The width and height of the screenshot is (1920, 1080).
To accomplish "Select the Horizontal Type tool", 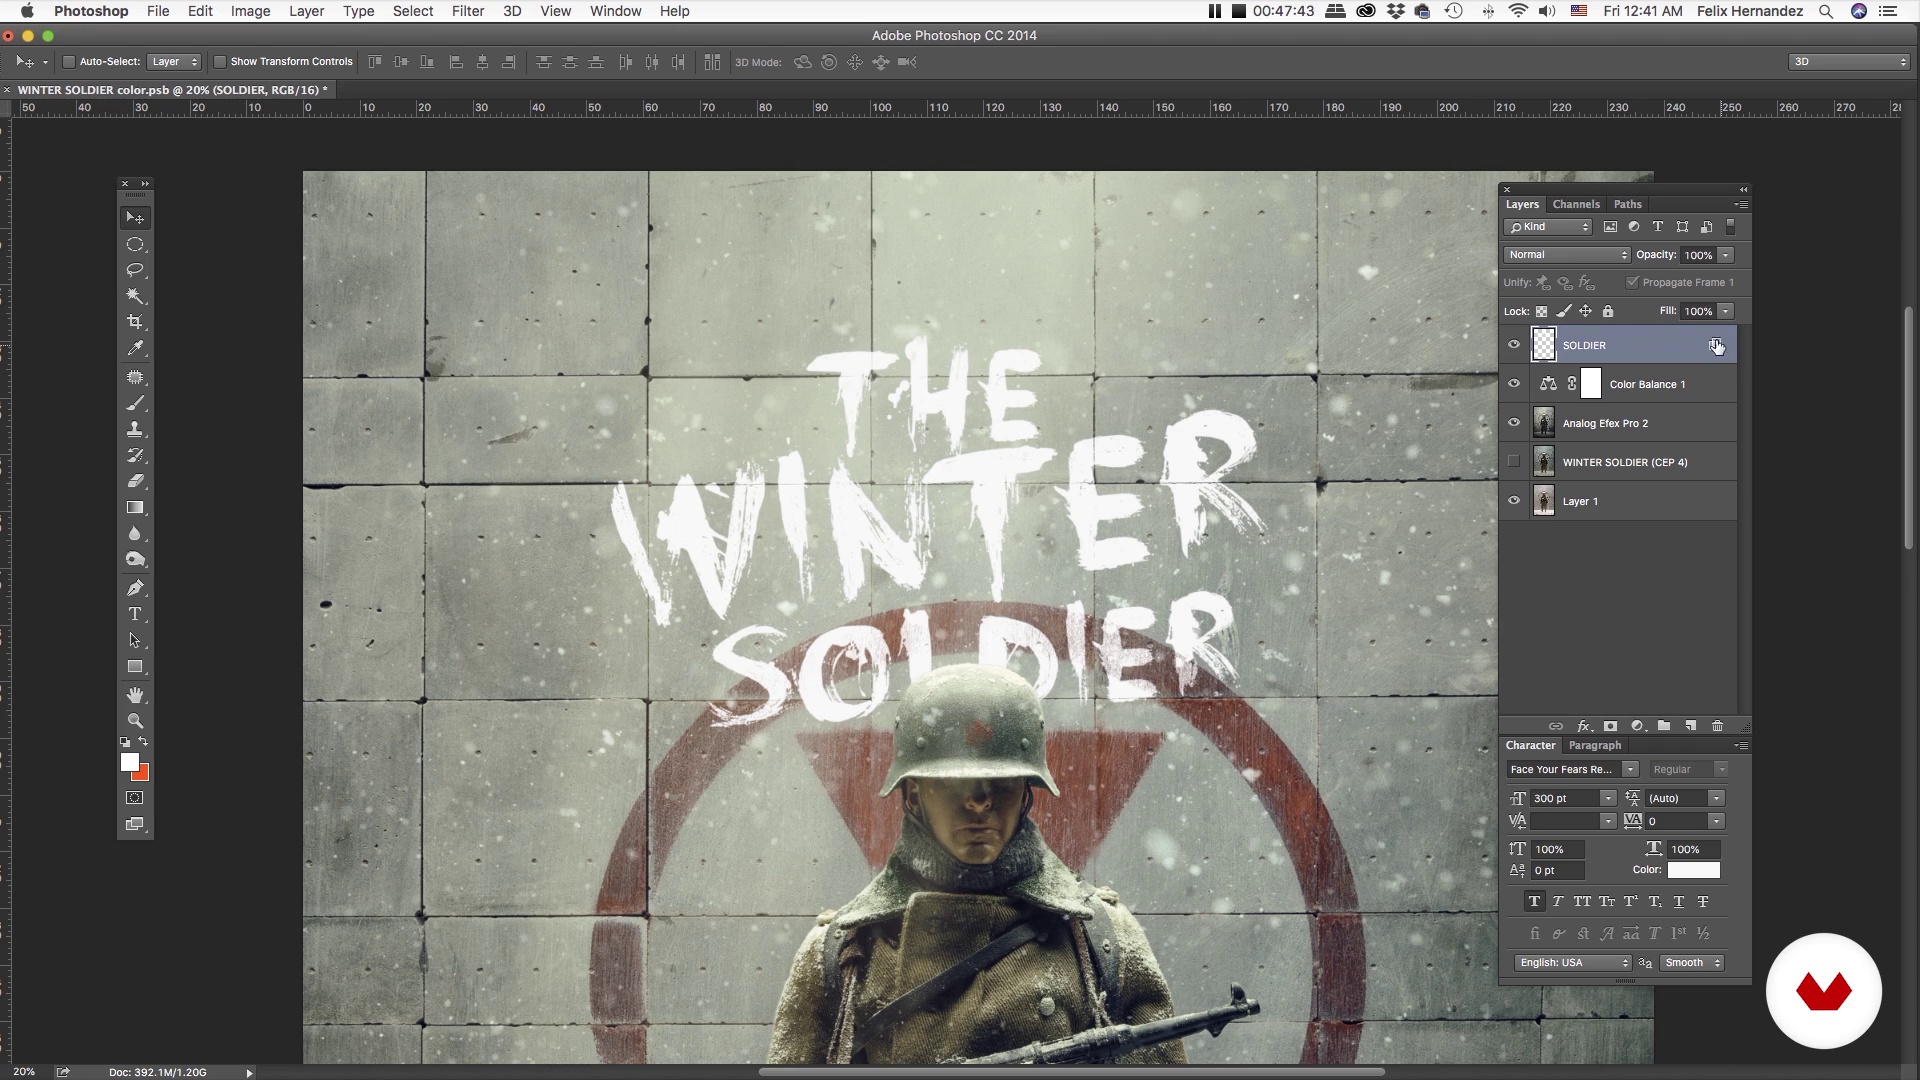I will point(135,614).
